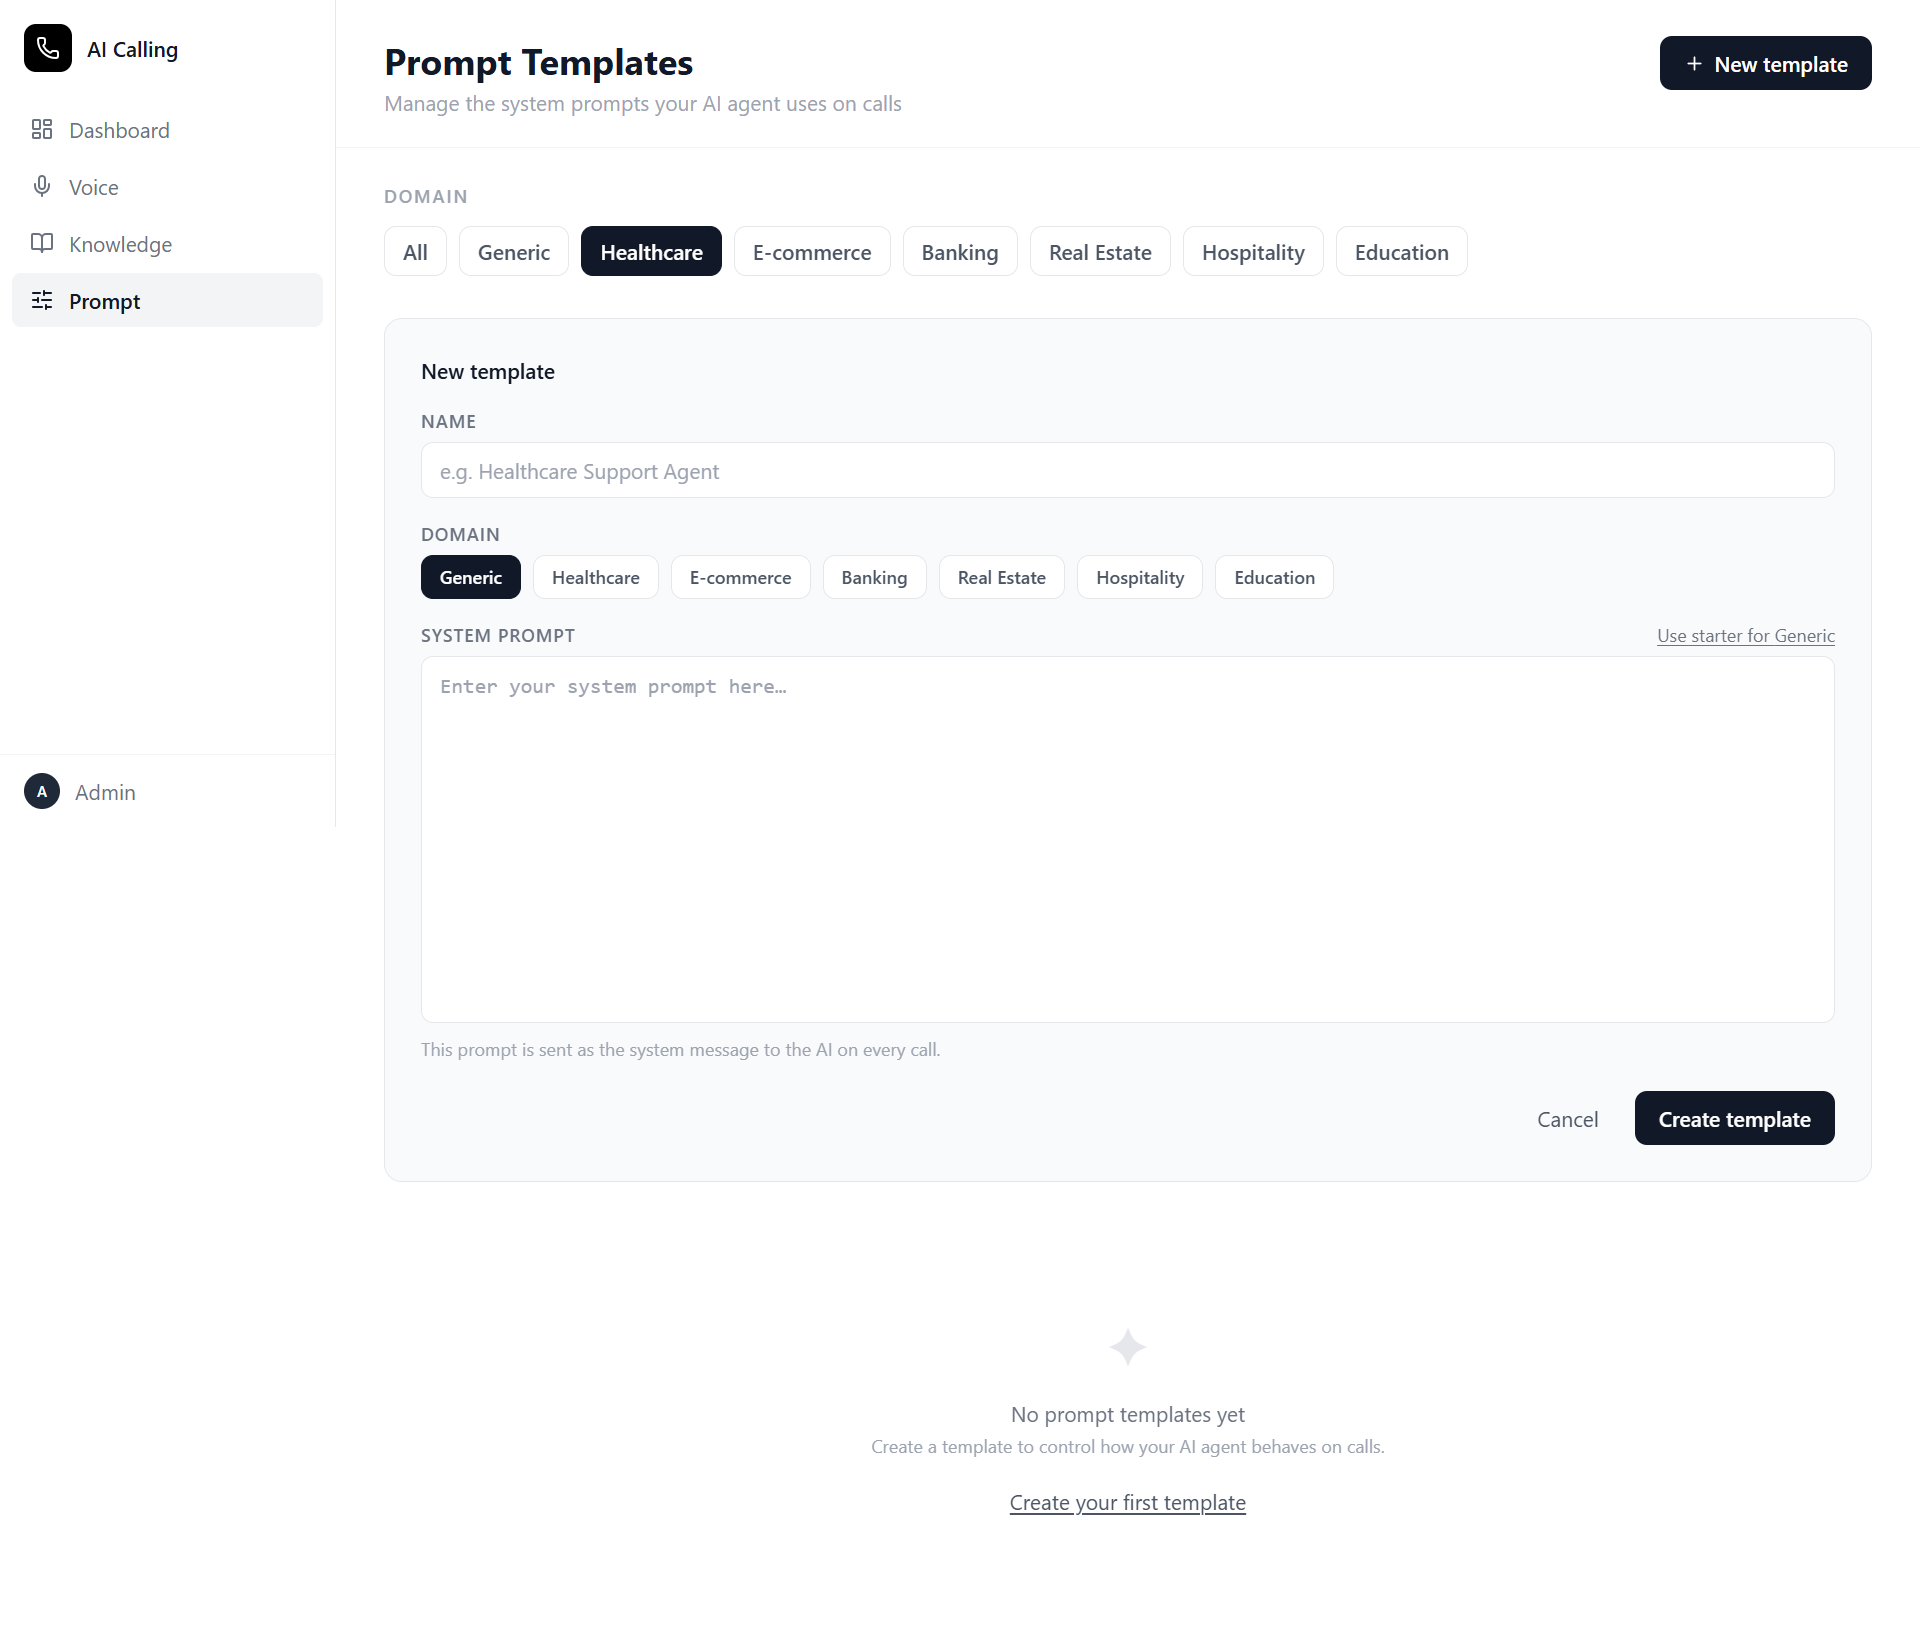
Task: Click the AI Calling app title
Action: [132, 49]
